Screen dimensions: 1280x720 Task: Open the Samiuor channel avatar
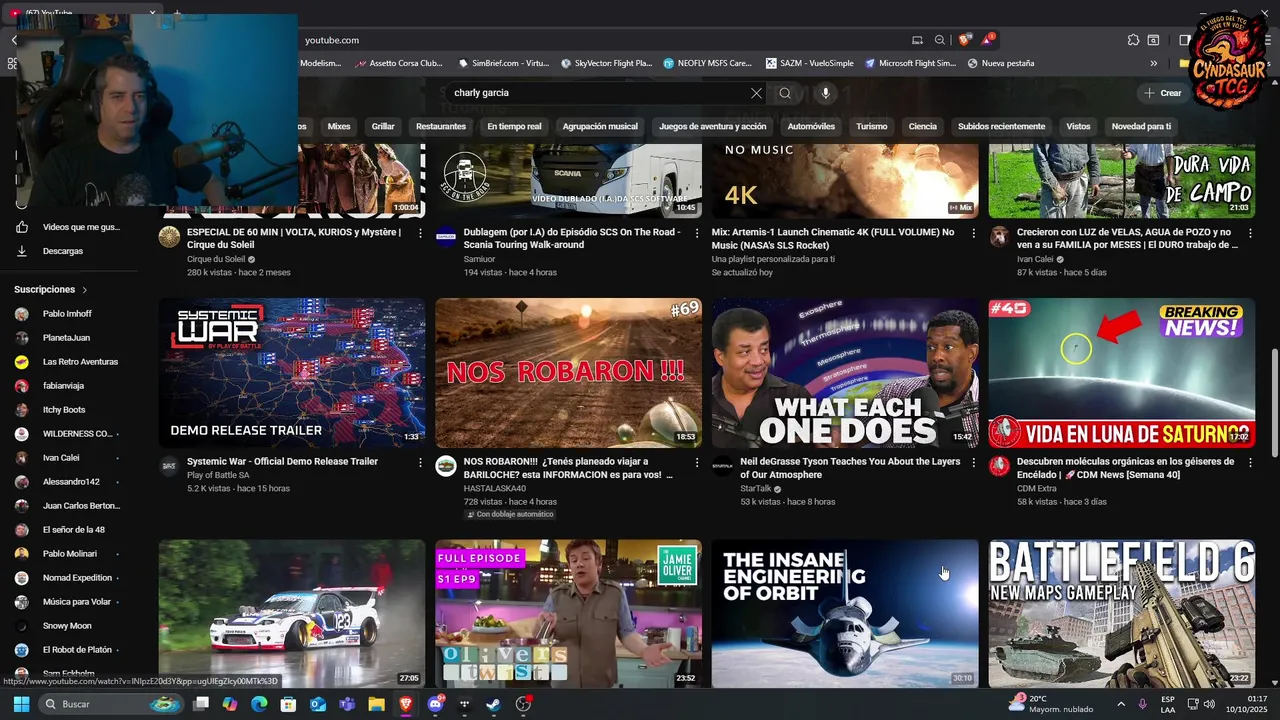446,236
